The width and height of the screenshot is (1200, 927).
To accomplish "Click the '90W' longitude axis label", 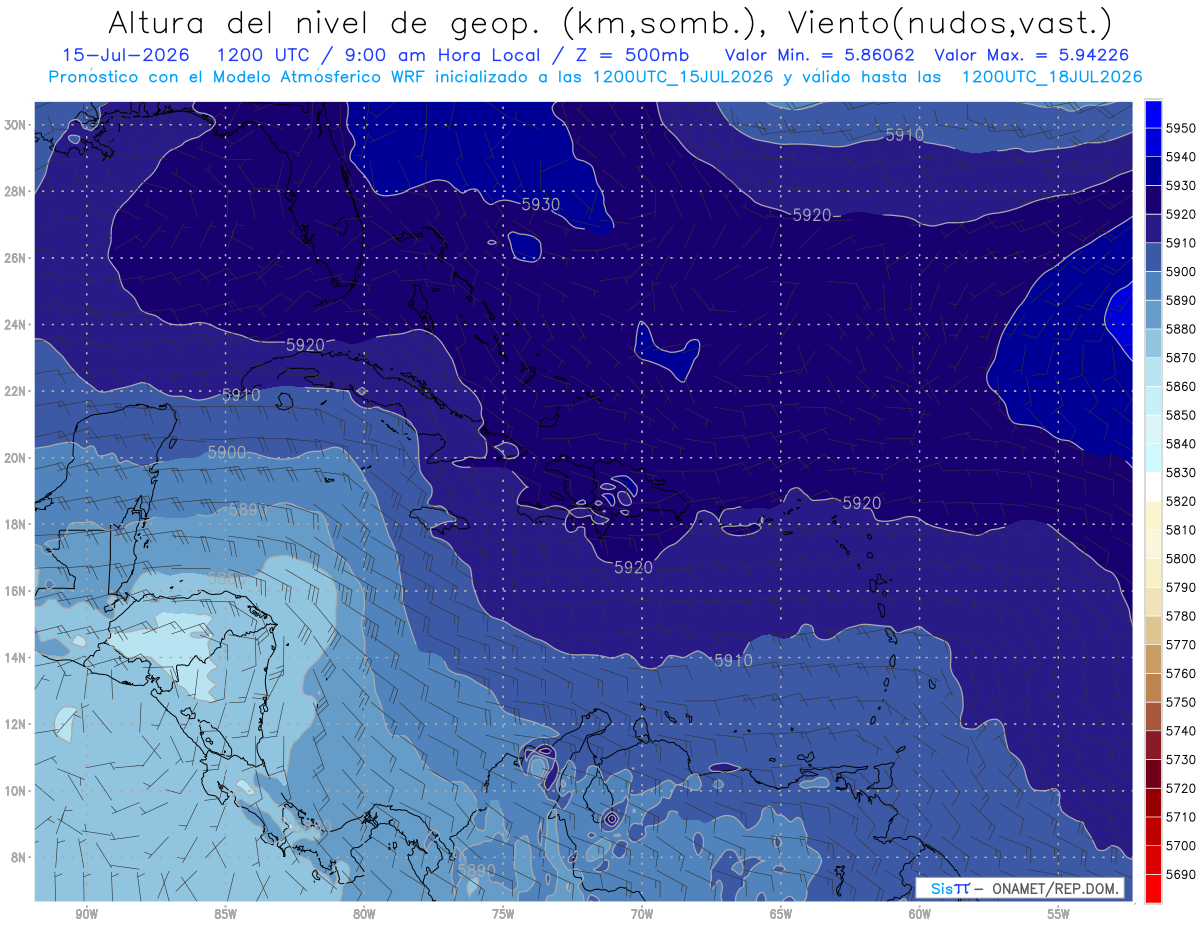I will (x=86, y=914).
